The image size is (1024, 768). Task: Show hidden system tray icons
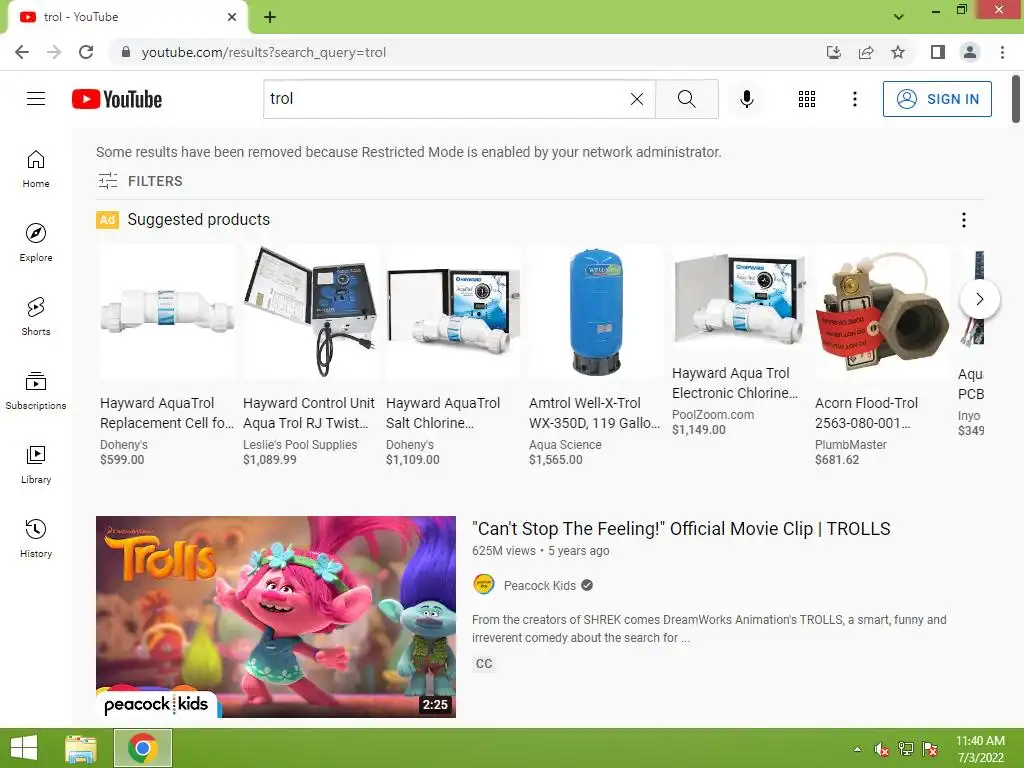857,749
